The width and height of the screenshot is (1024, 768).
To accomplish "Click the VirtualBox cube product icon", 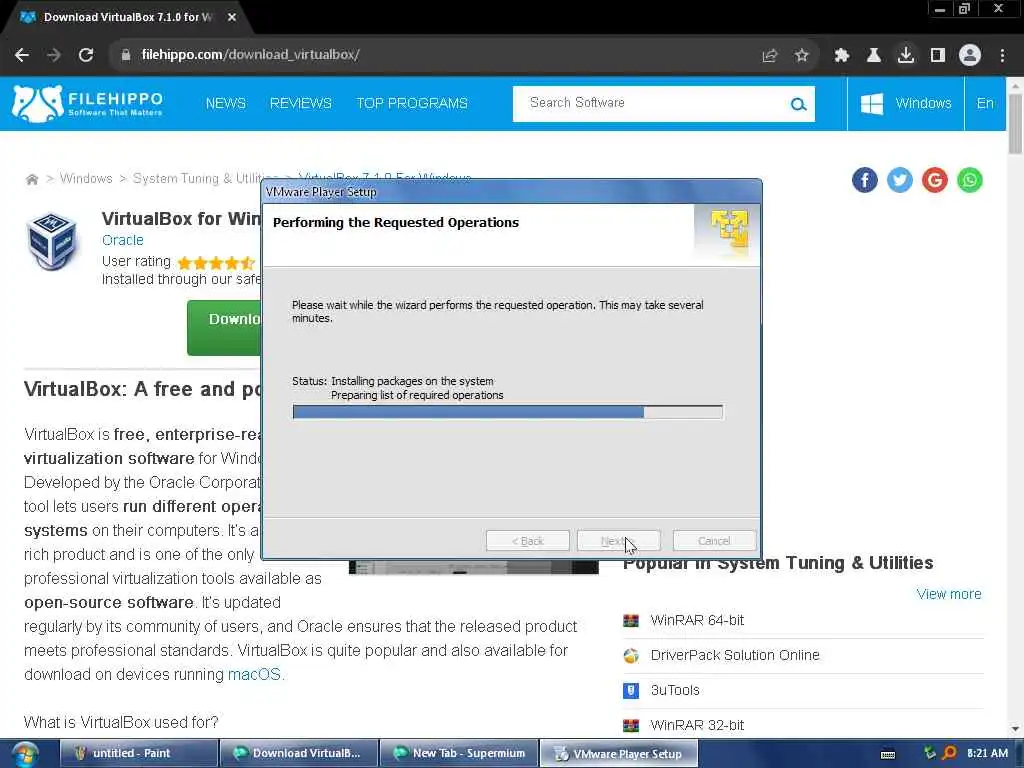I will [x=52, y=241].
